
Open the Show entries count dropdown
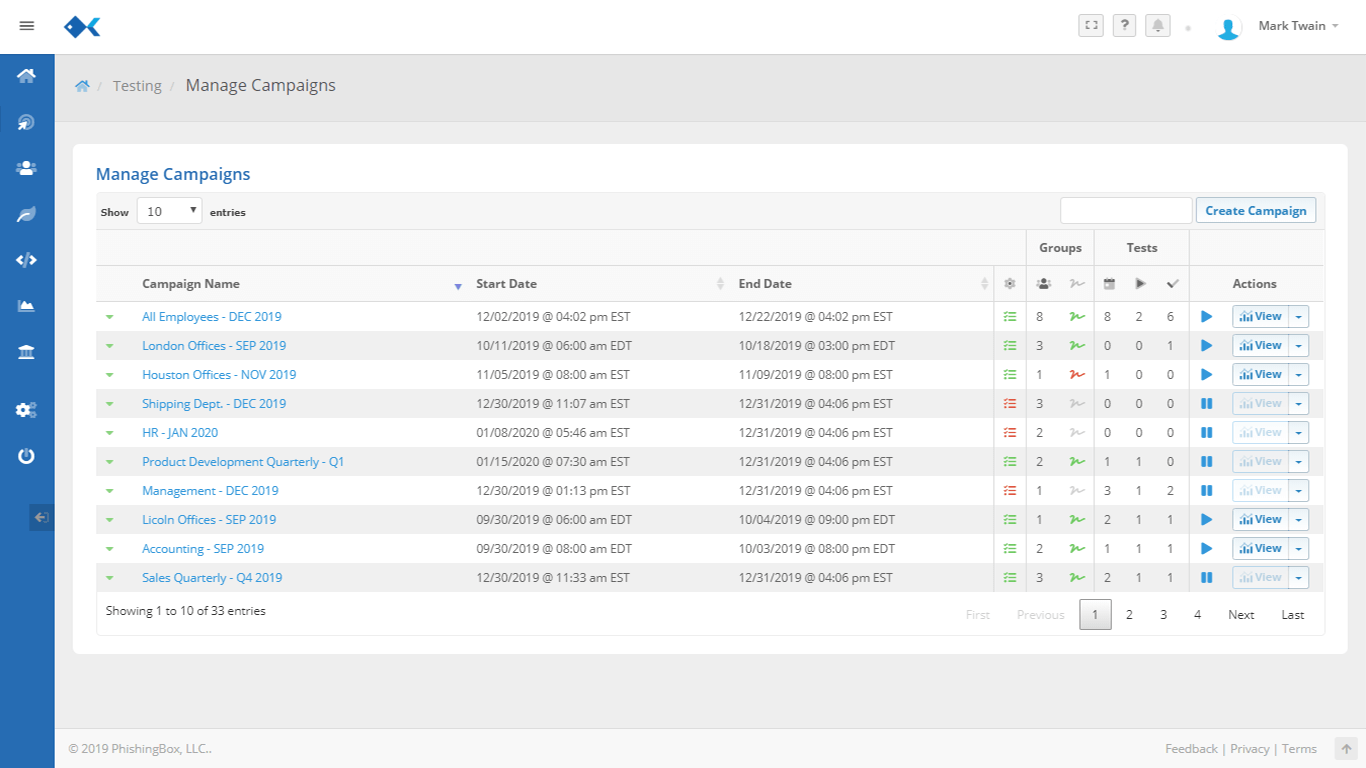[169, 211]
